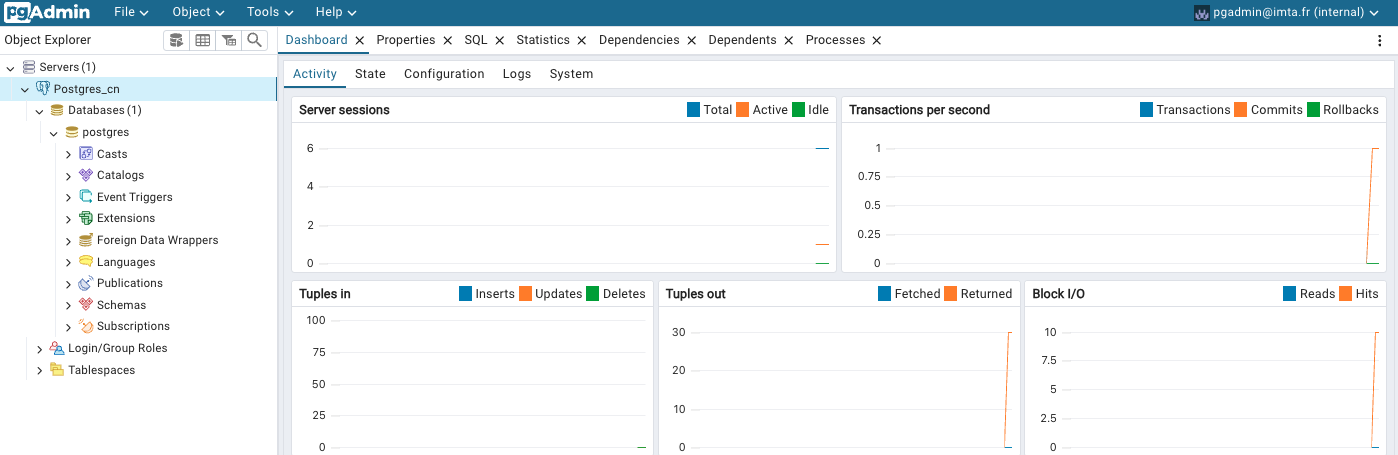
Task: Open the Object menu
Action: (198, 12)
